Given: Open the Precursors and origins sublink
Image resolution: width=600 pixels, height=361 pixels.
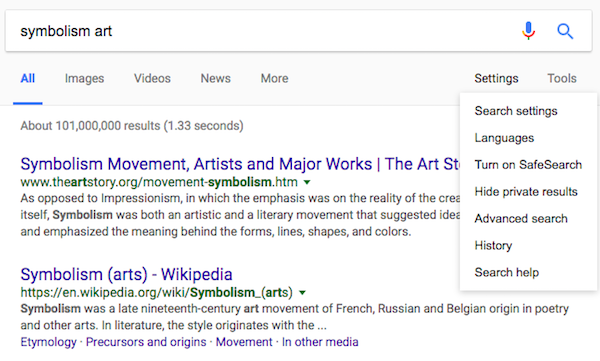Looking at the screenshot, I should point(146,342).
